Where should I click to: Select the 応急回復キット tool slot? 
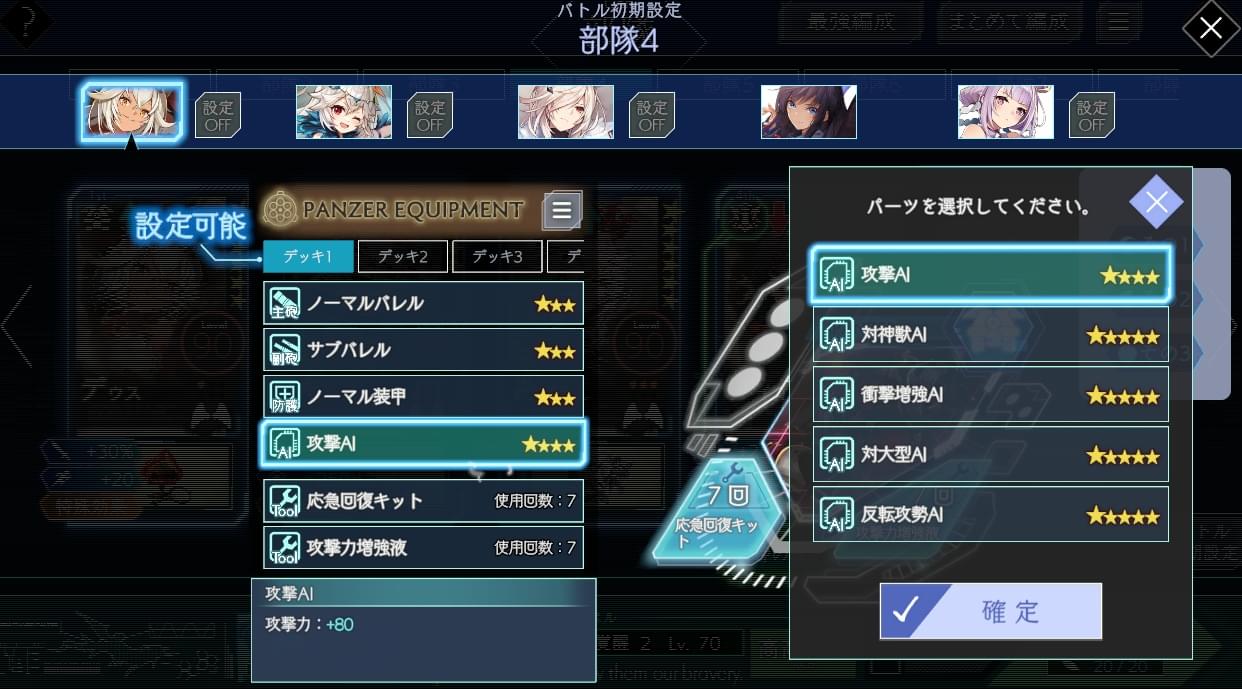pyautogui.click(x=423, y=500)
